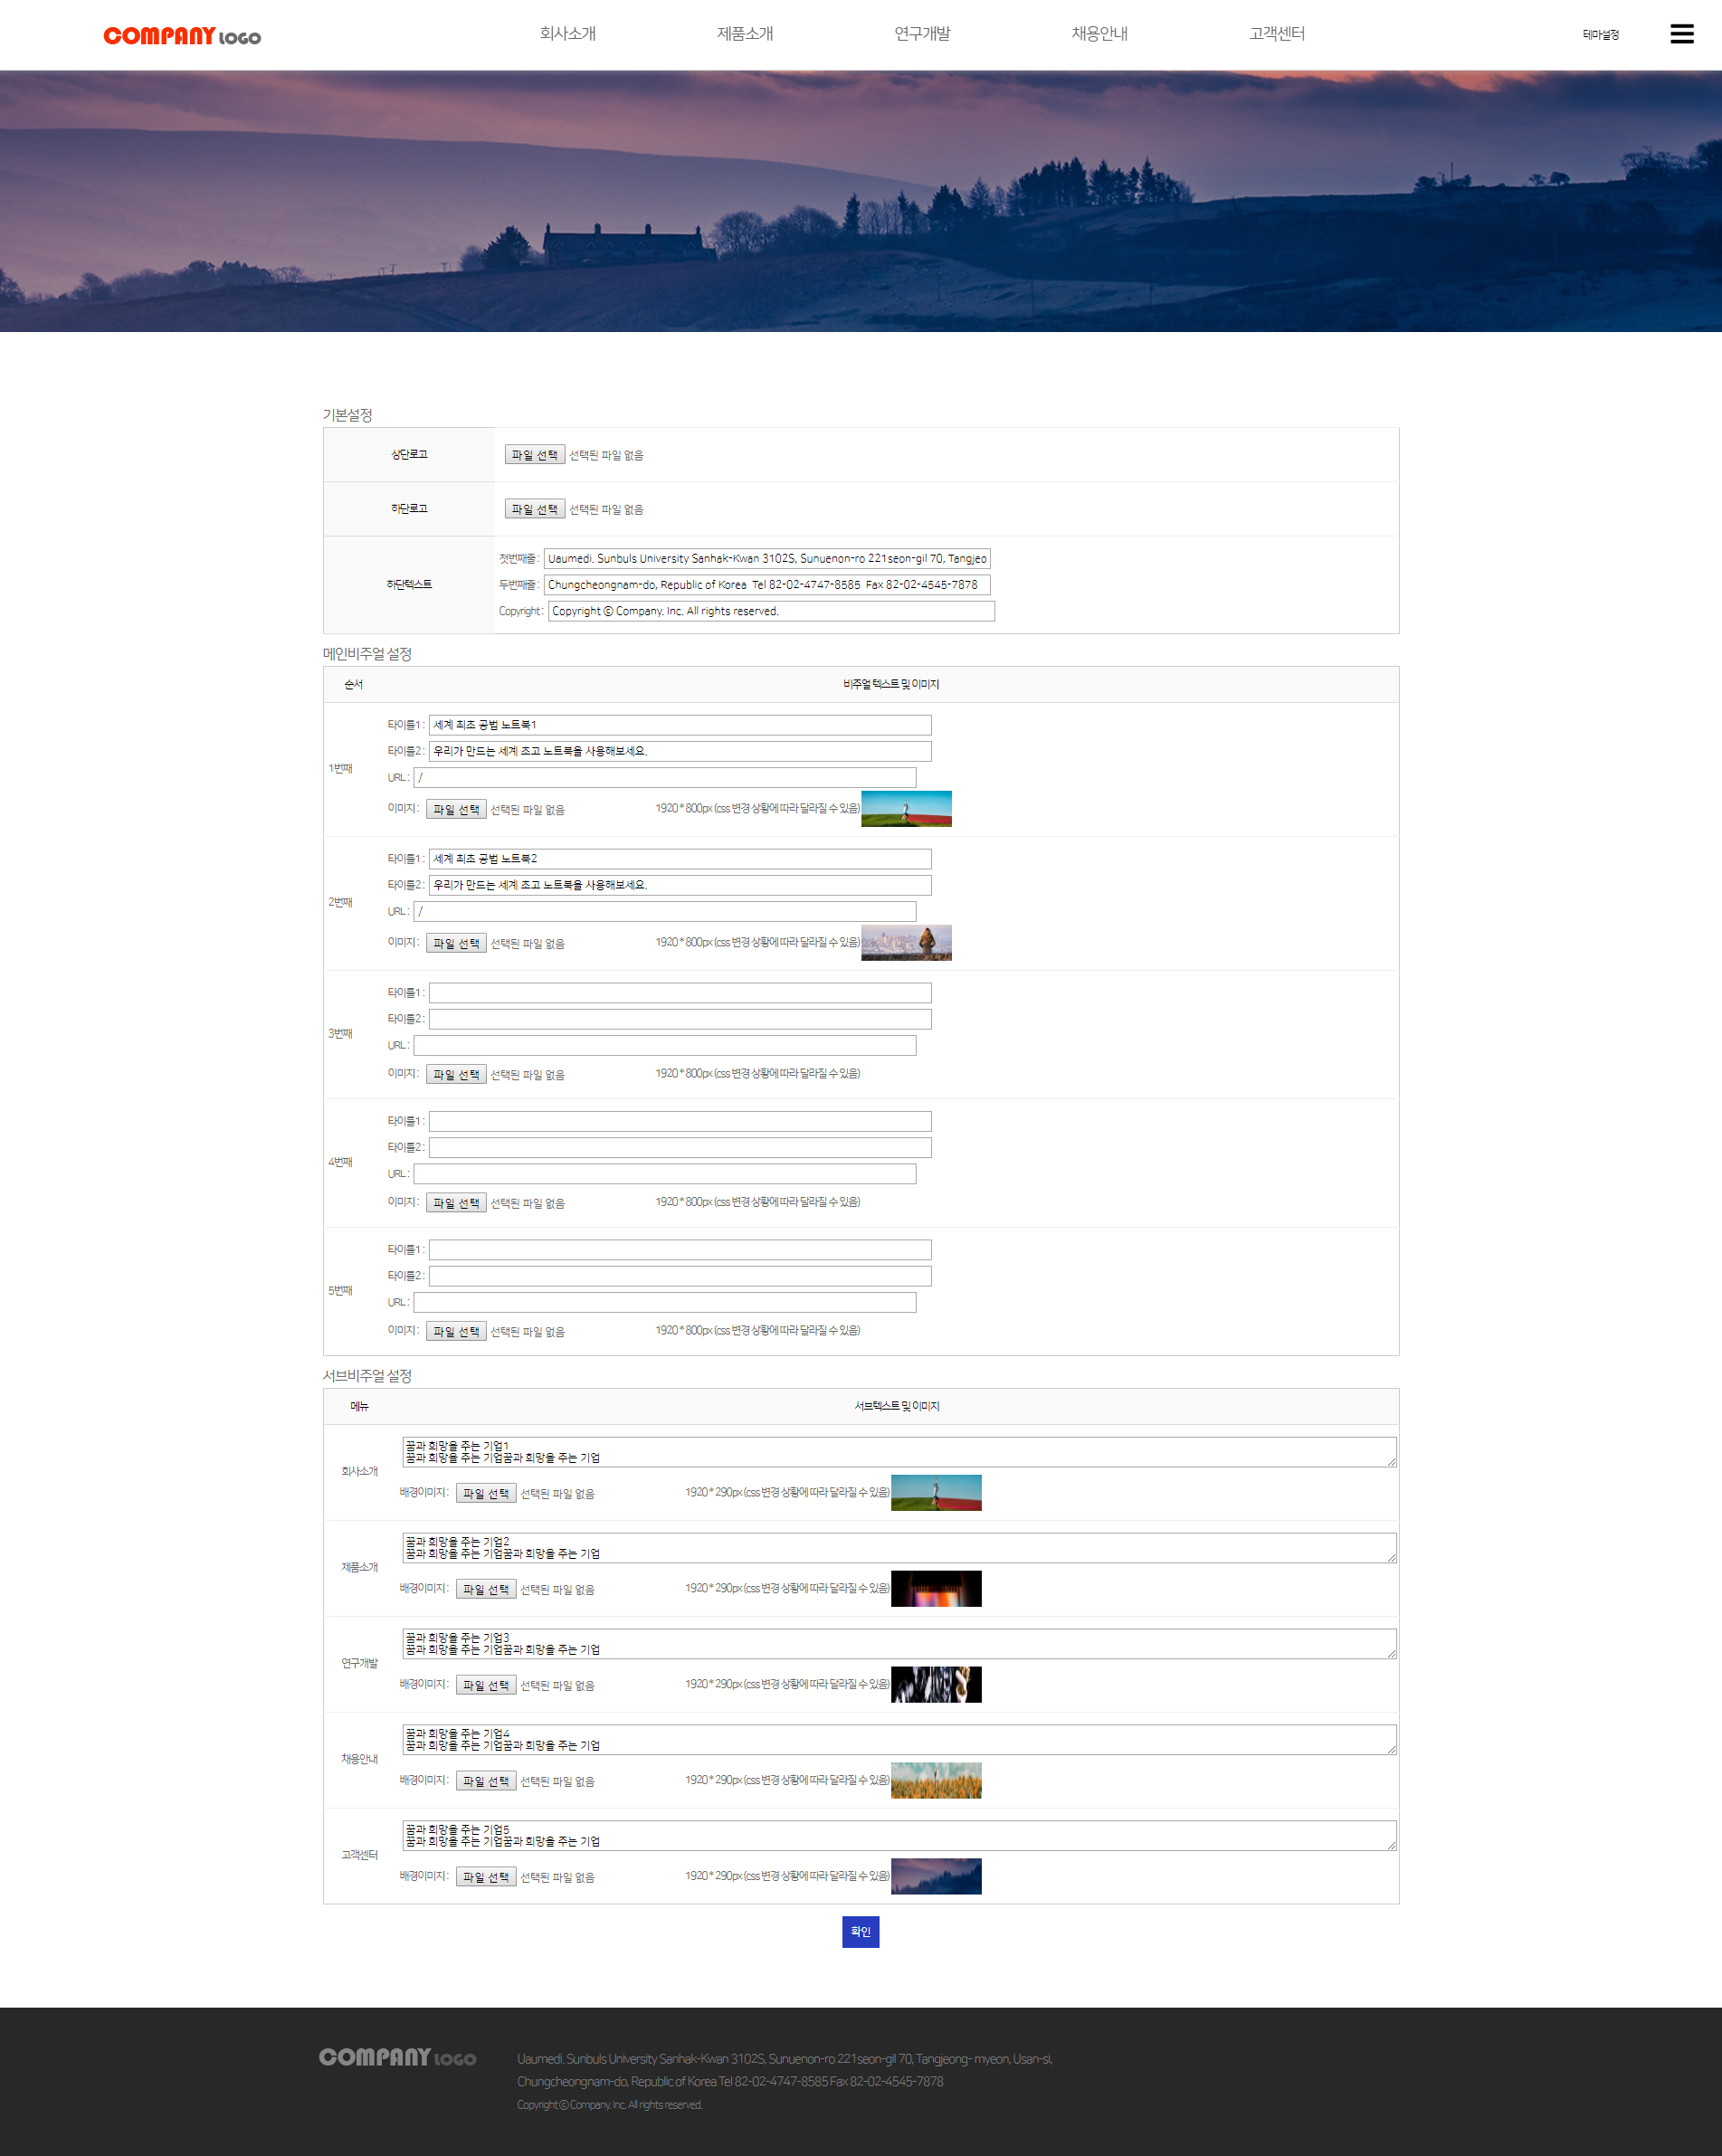Click the 채용안내 wheat field thumbnail
The width and height of the screenshot is (1722, 2156).
pos(936,1780)
